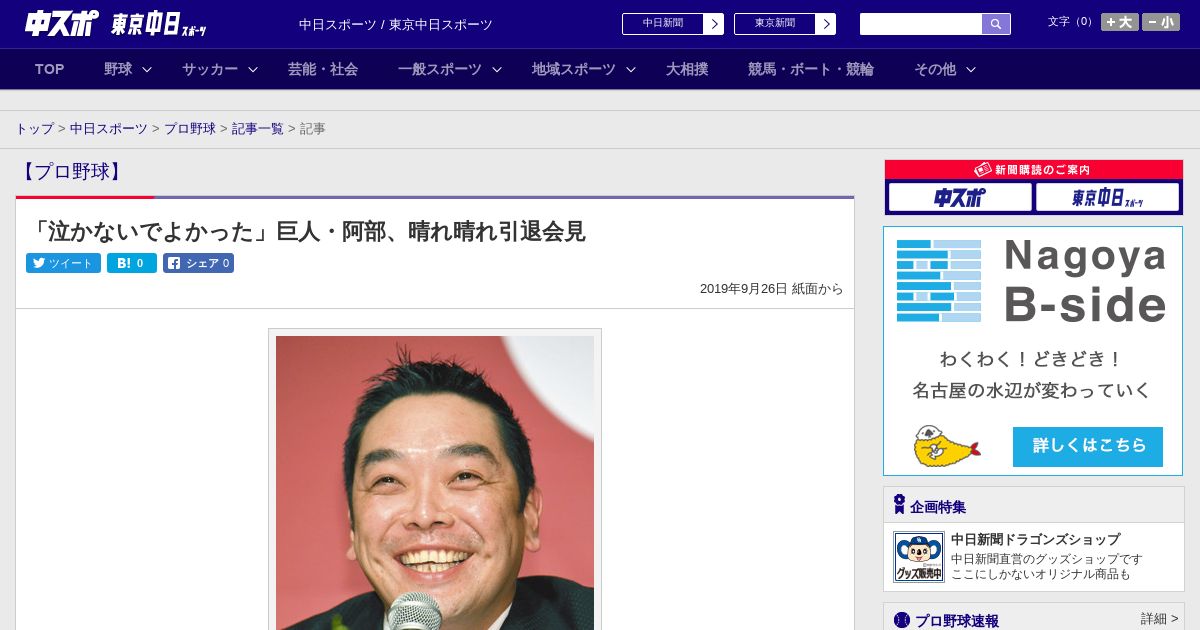Click the search magnifier button

tap(996, 24)
